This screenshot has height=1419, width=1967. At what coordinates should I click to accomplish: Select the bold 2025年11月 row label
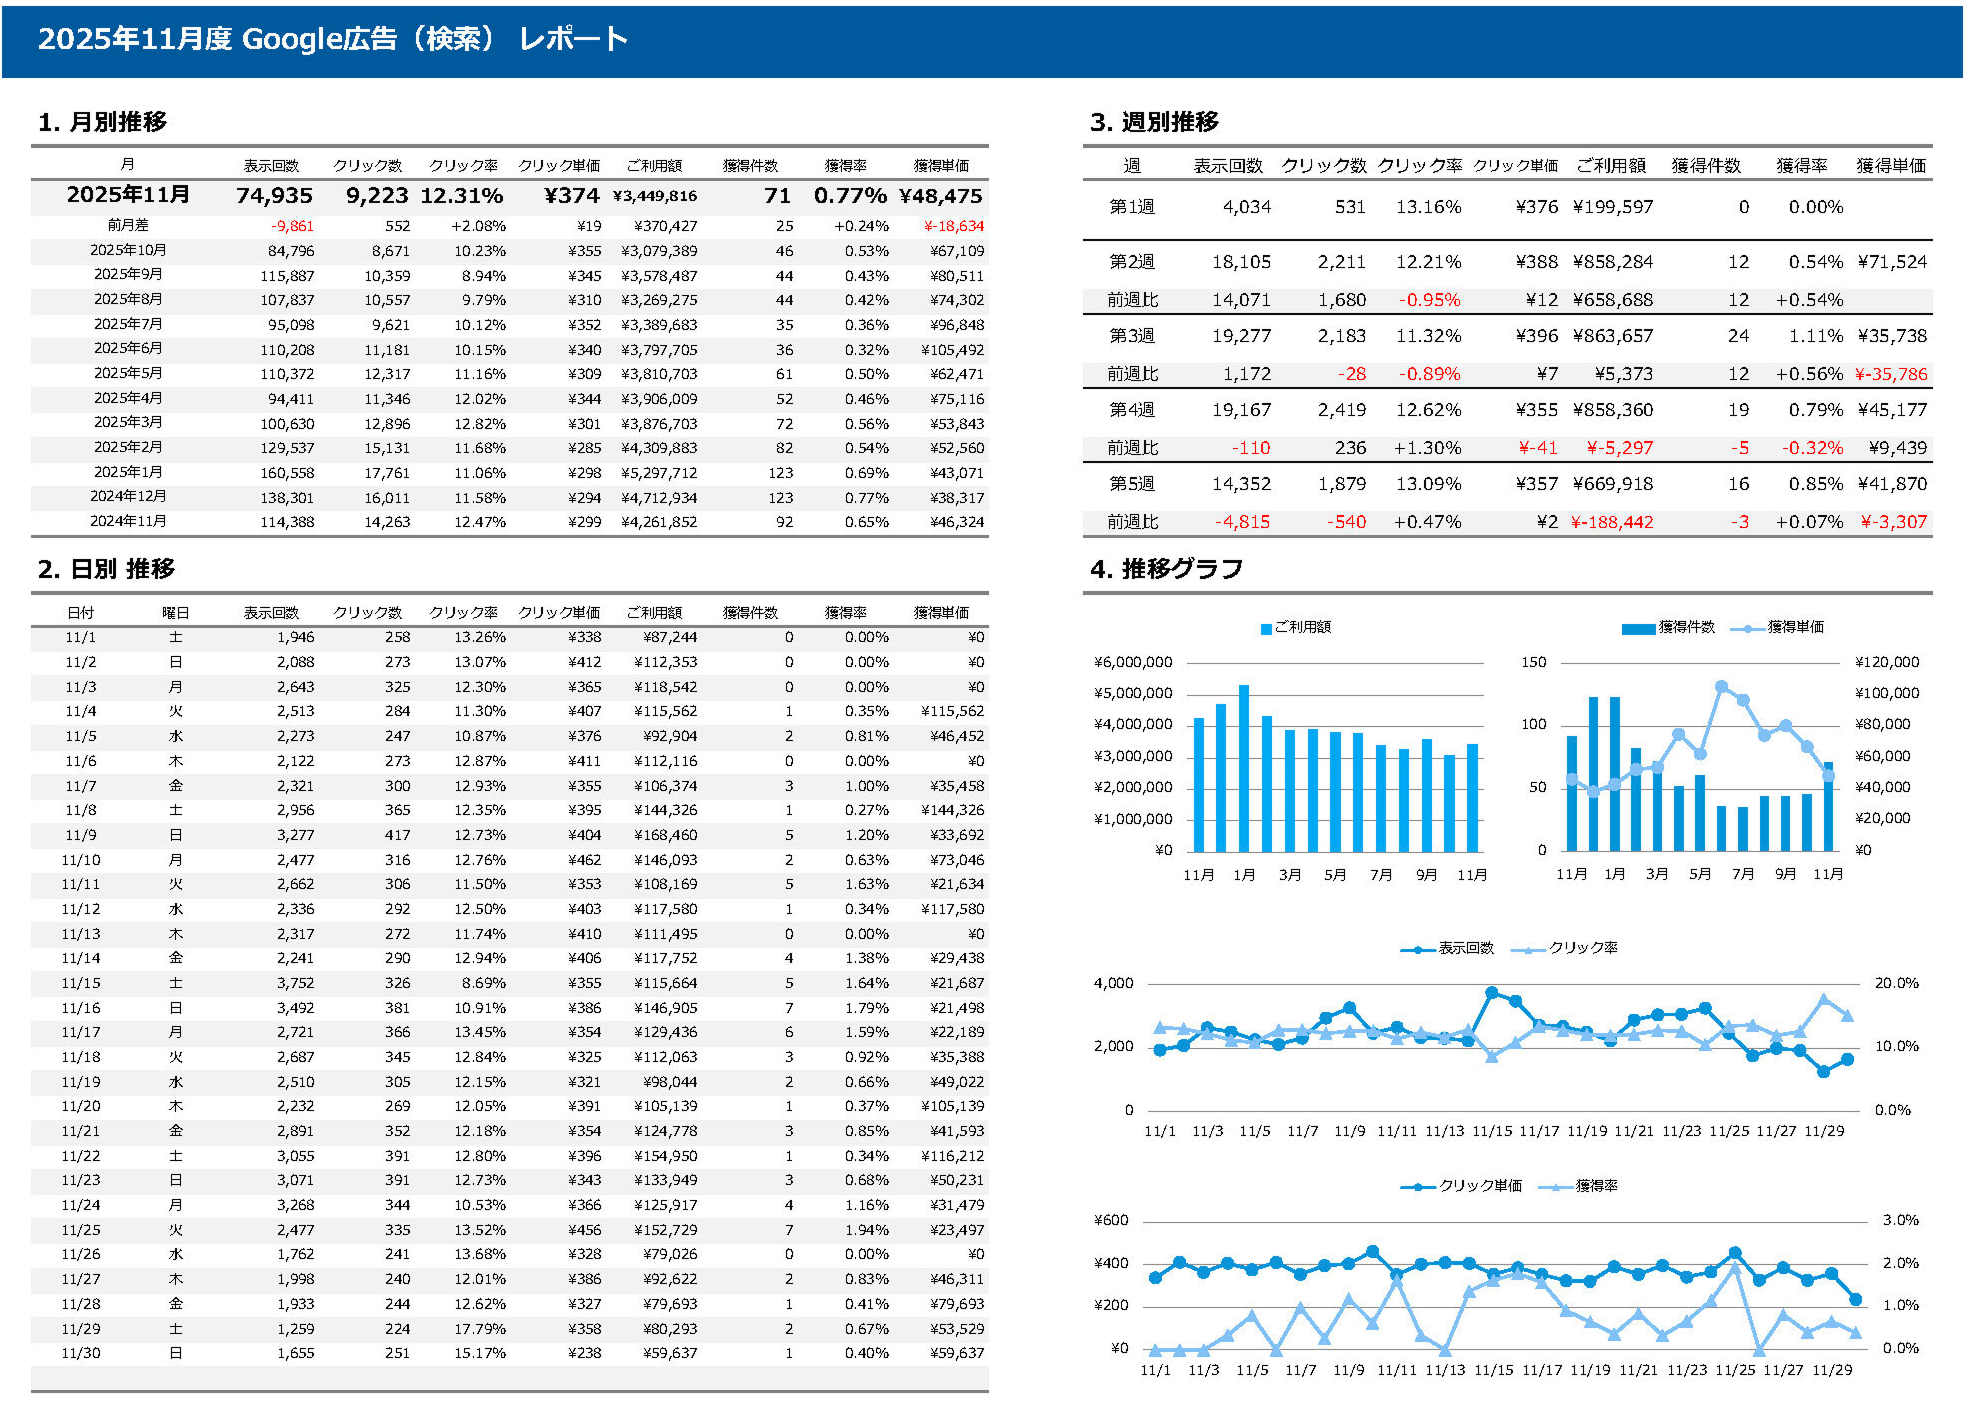coord(128,195)
